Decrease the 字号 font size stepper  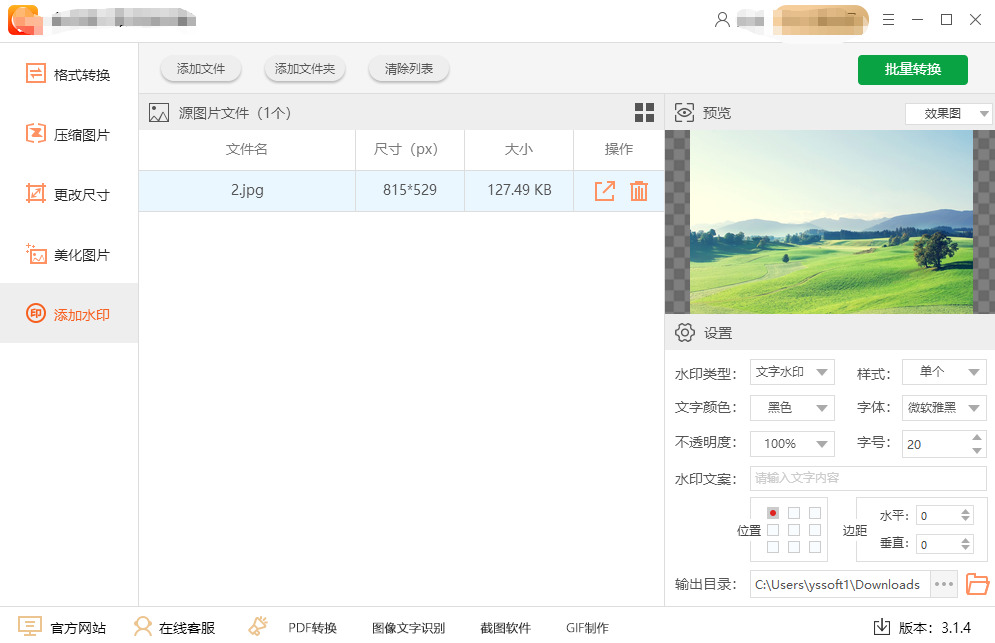point(977,451)
